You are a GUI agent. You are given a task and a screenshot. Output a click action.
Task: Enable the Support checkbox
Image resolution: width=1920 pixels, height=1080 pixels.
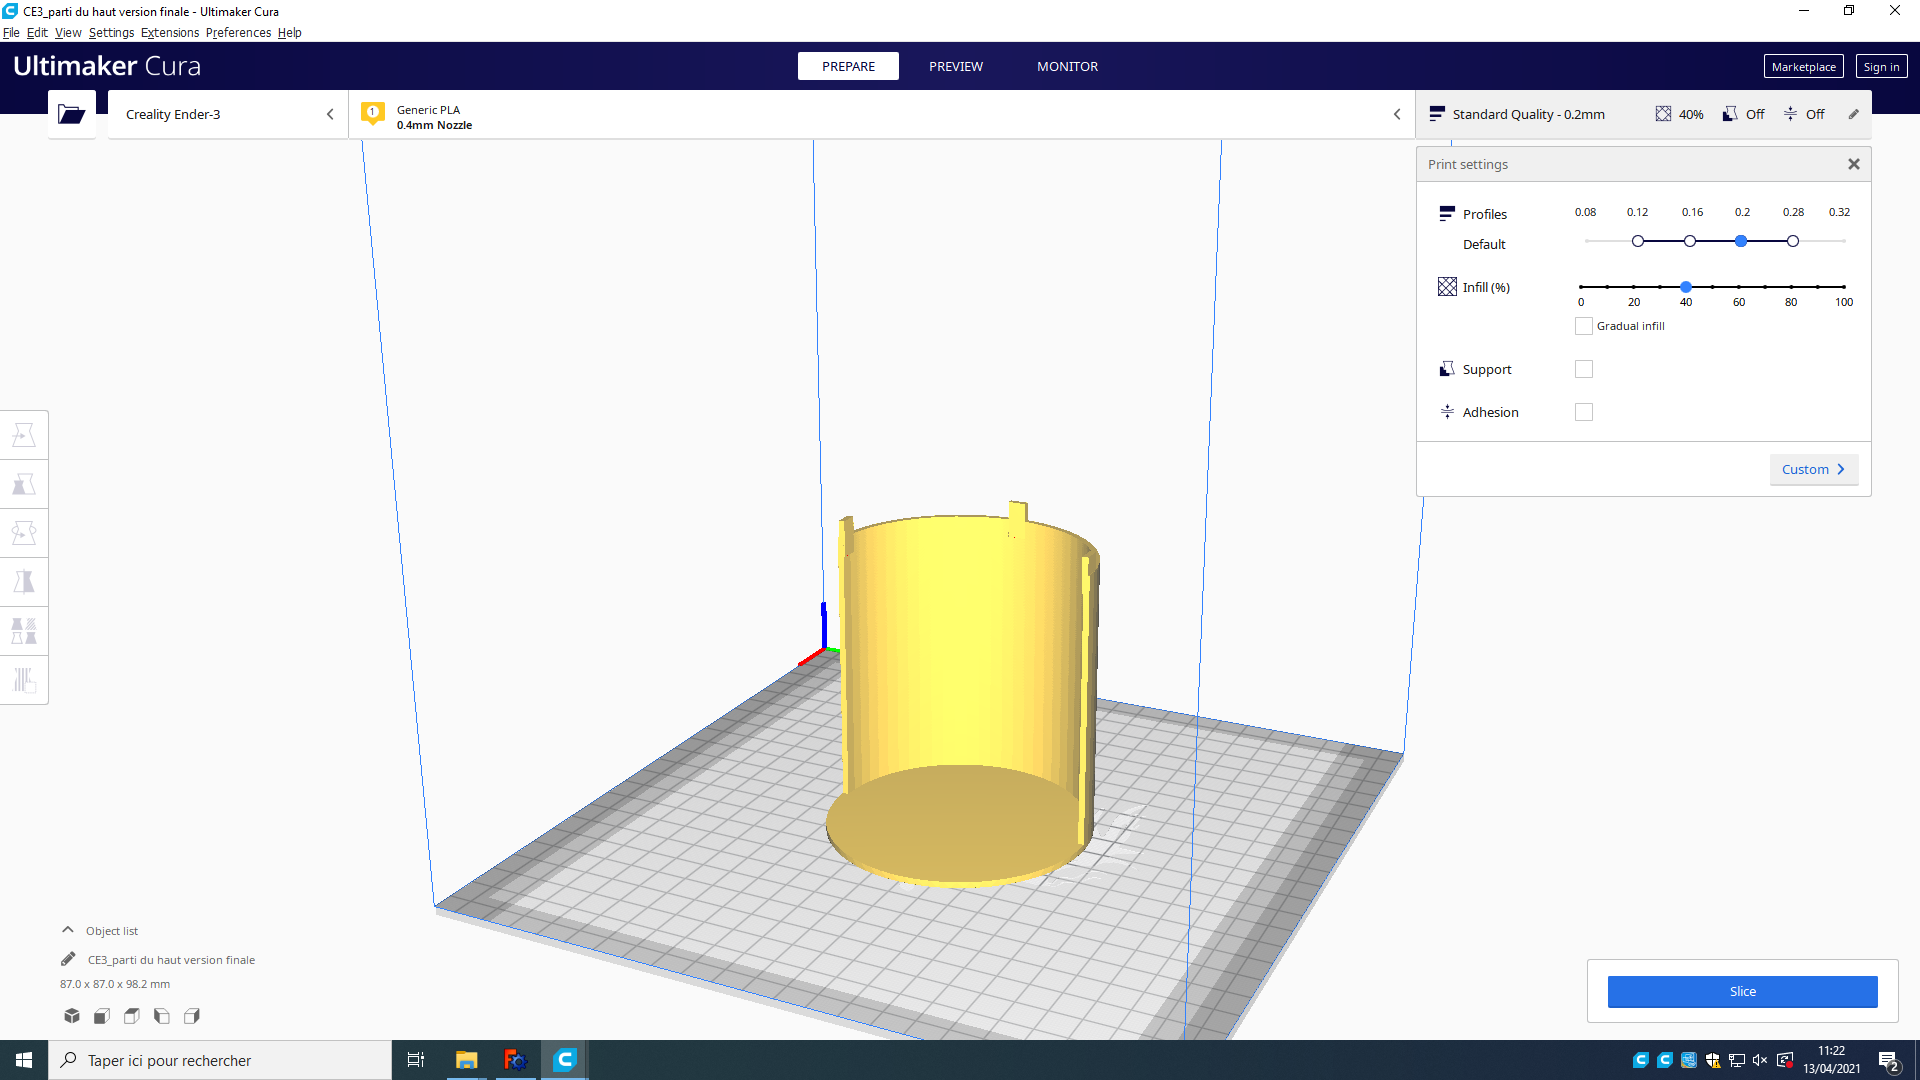coord(1584,369)
